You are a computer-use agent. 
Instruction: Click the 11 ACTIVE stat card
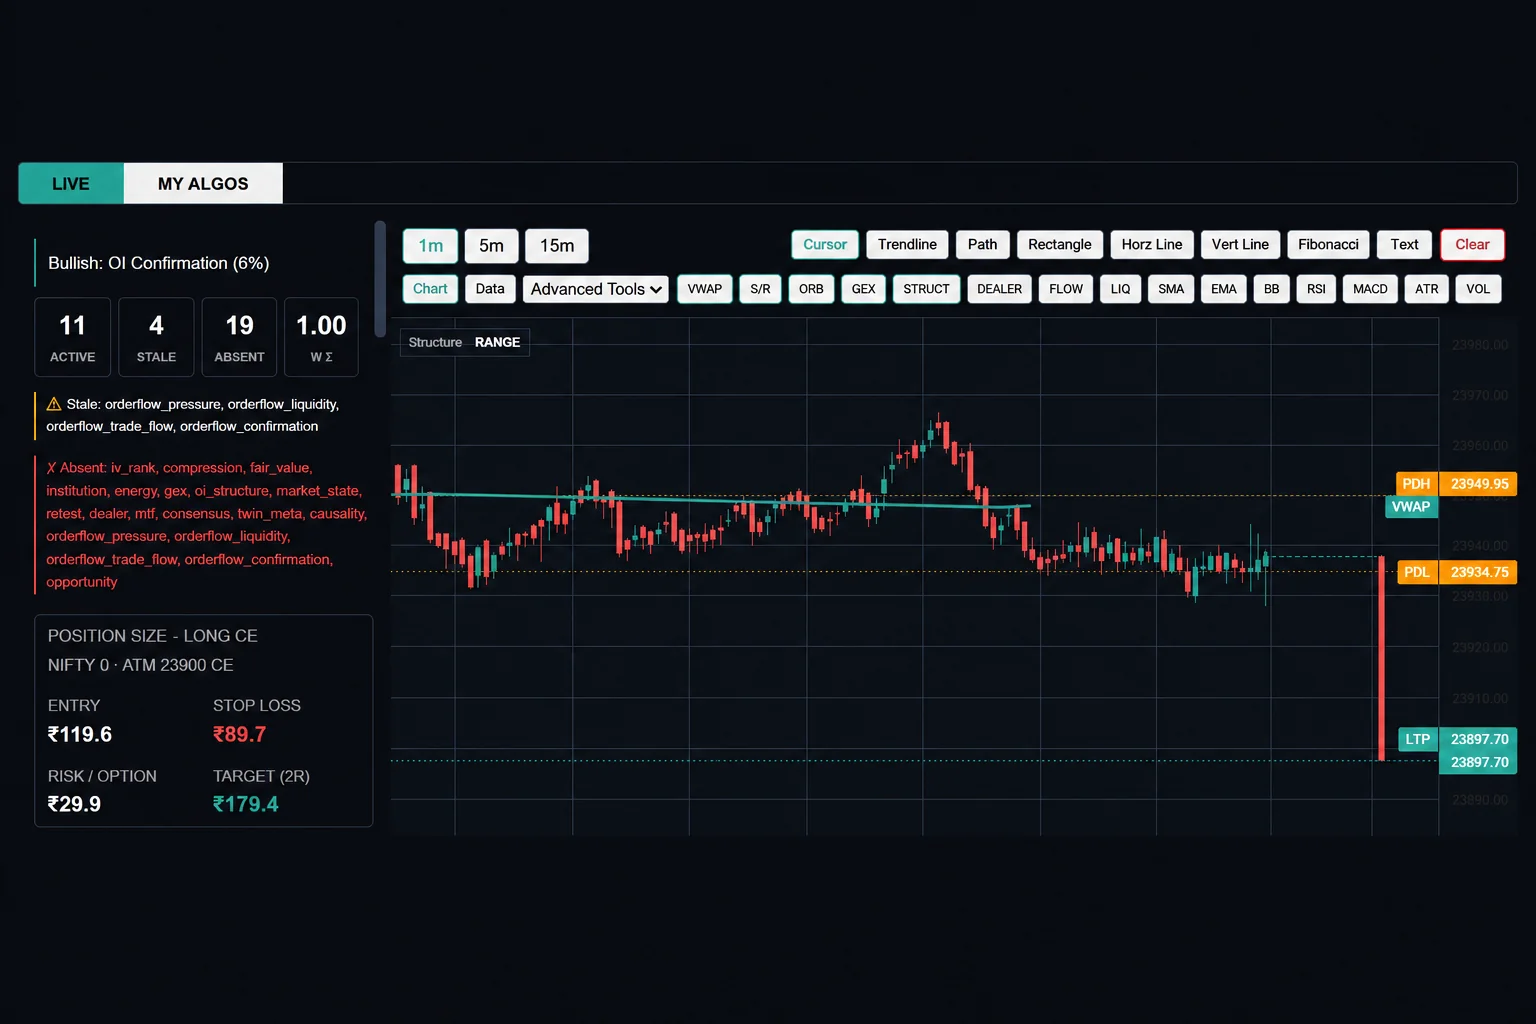(x=73, y=337)
